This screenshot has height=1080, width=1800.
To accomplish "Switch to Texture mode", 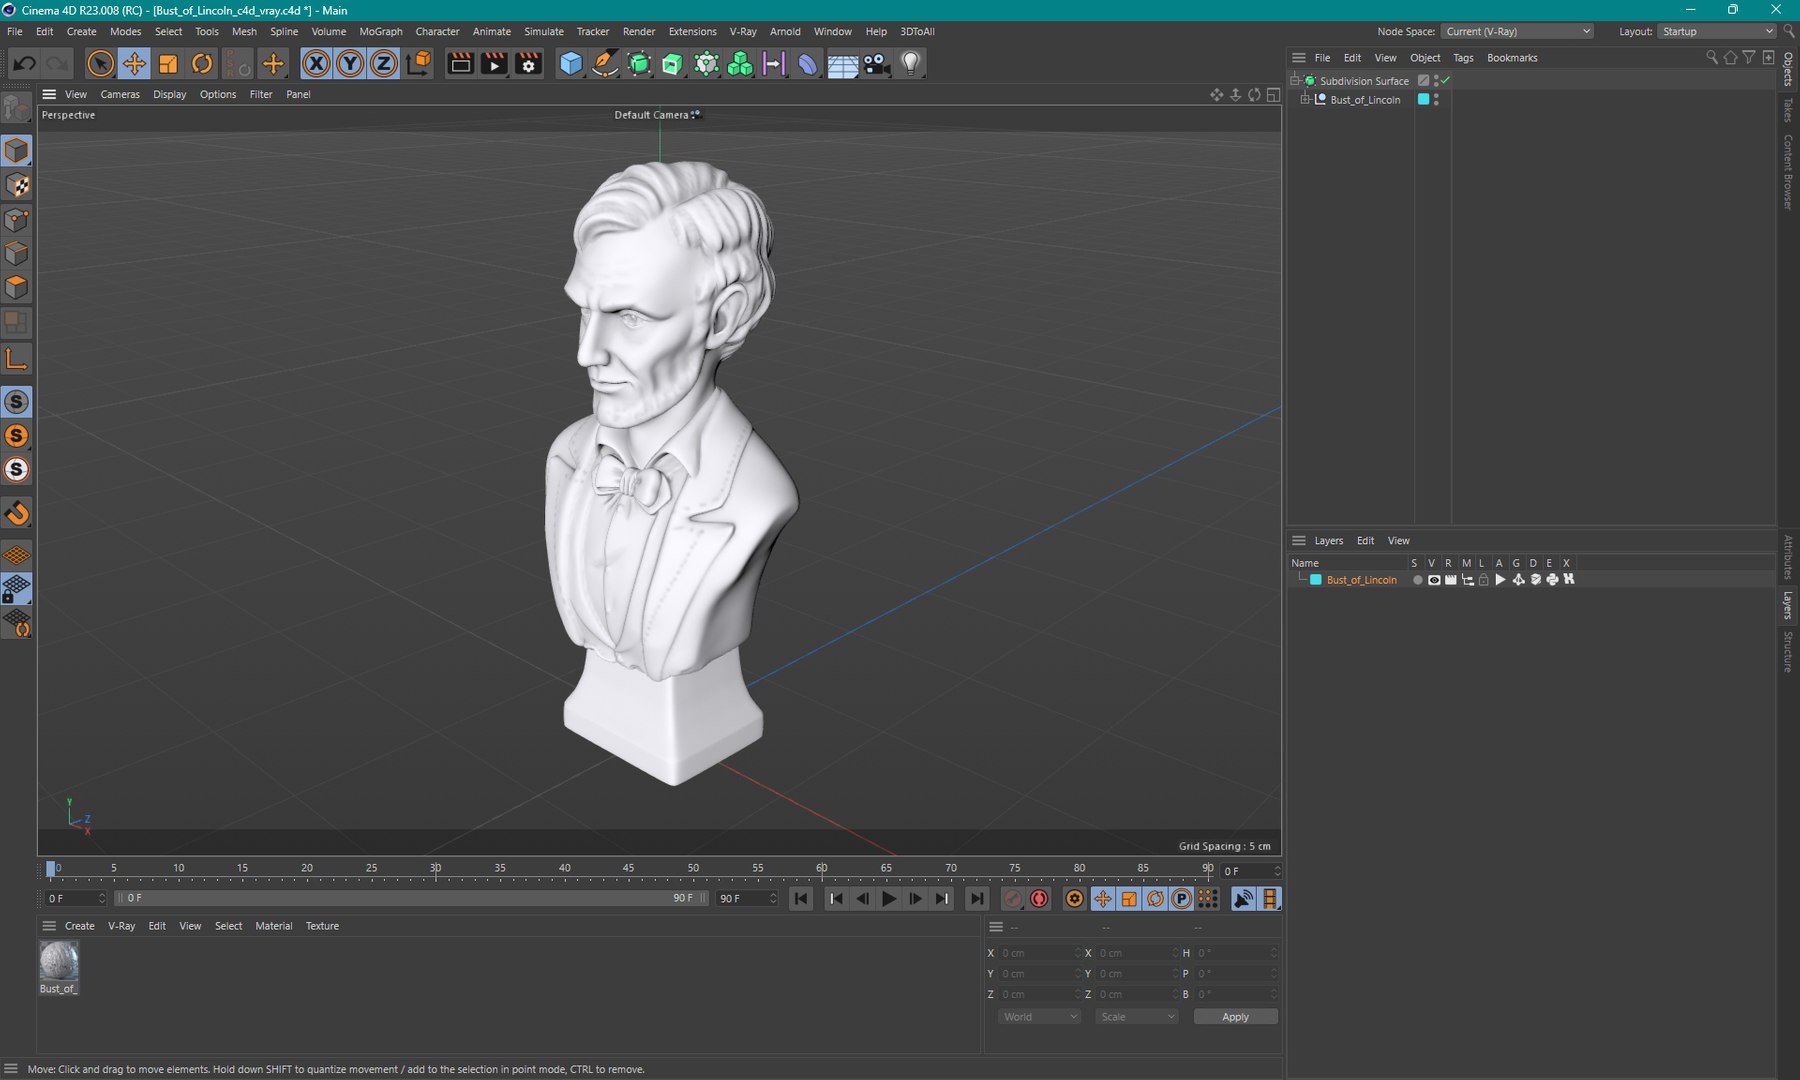I will pyautogui.click(x=17, y=185).
